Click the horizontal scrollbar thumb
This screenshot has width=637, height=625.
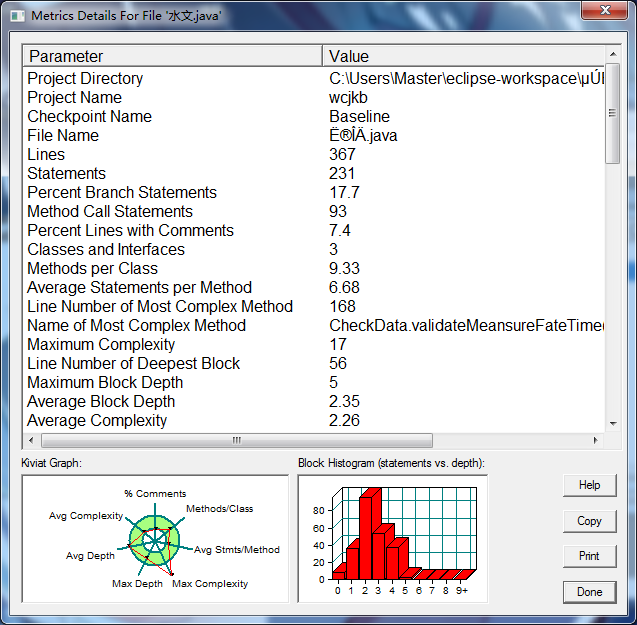point(237,440)
